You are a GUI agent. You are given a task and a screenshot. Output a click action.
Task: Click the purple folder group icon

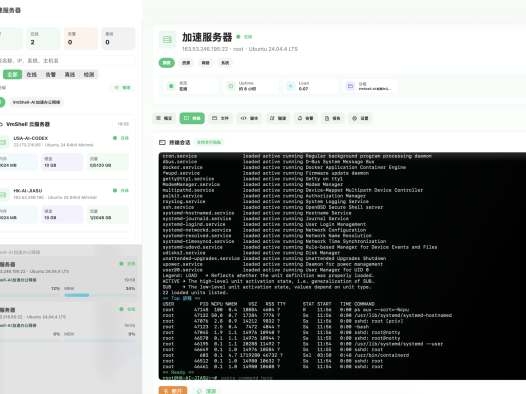[350, 86]
